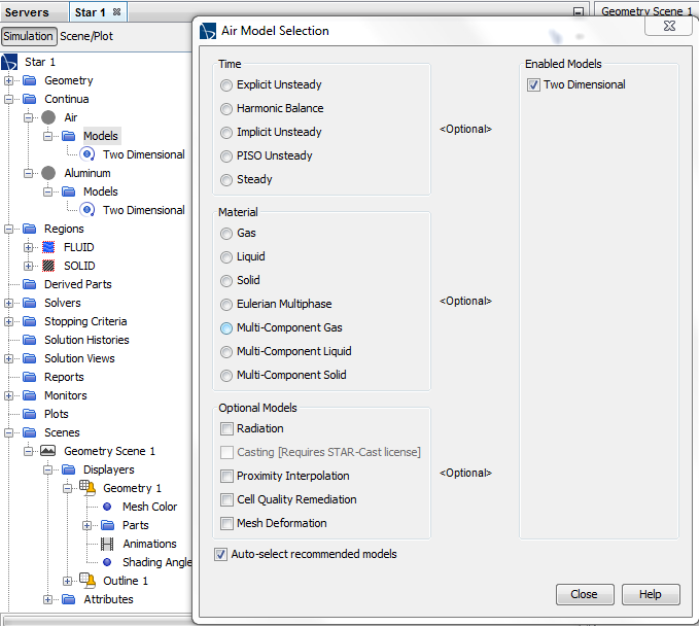Enable the Radiation optional model
Image resolution: width=699 pixels, height=626 pixels.
[x=227, y=429]
